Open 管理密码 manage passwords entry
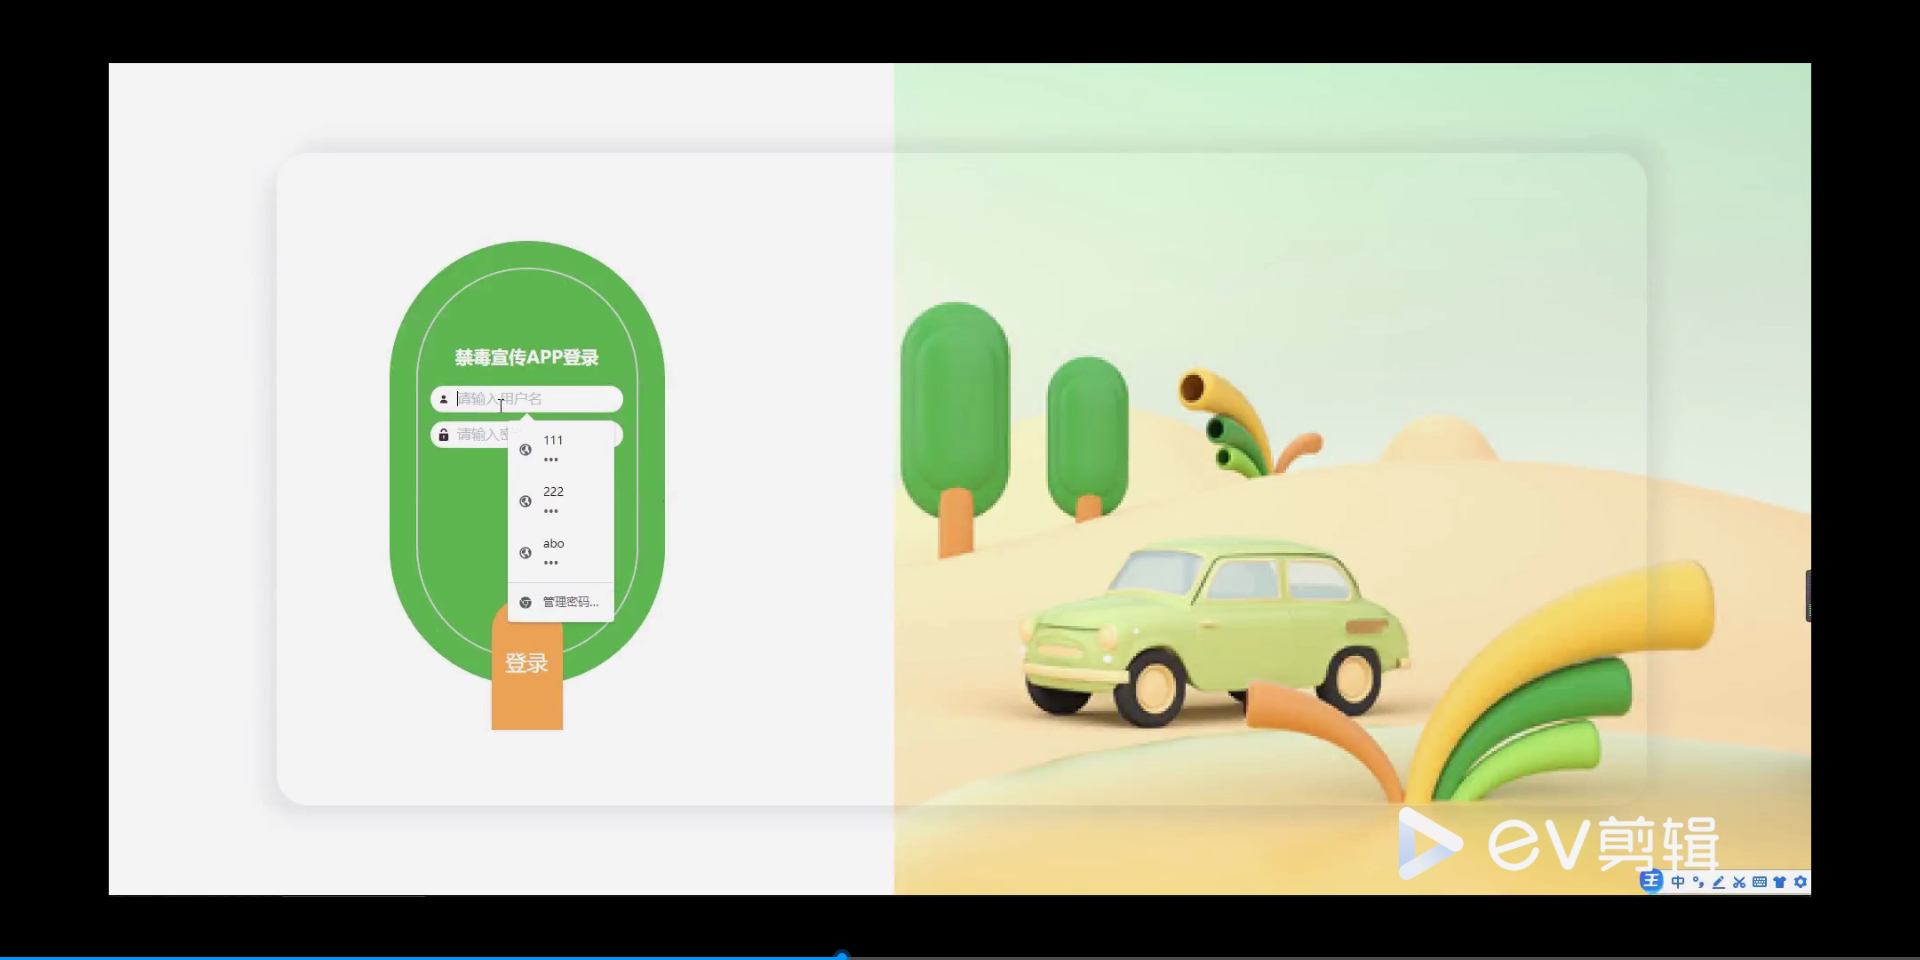Viewport: 1920px width, 960px height. [x=561, y=602]
